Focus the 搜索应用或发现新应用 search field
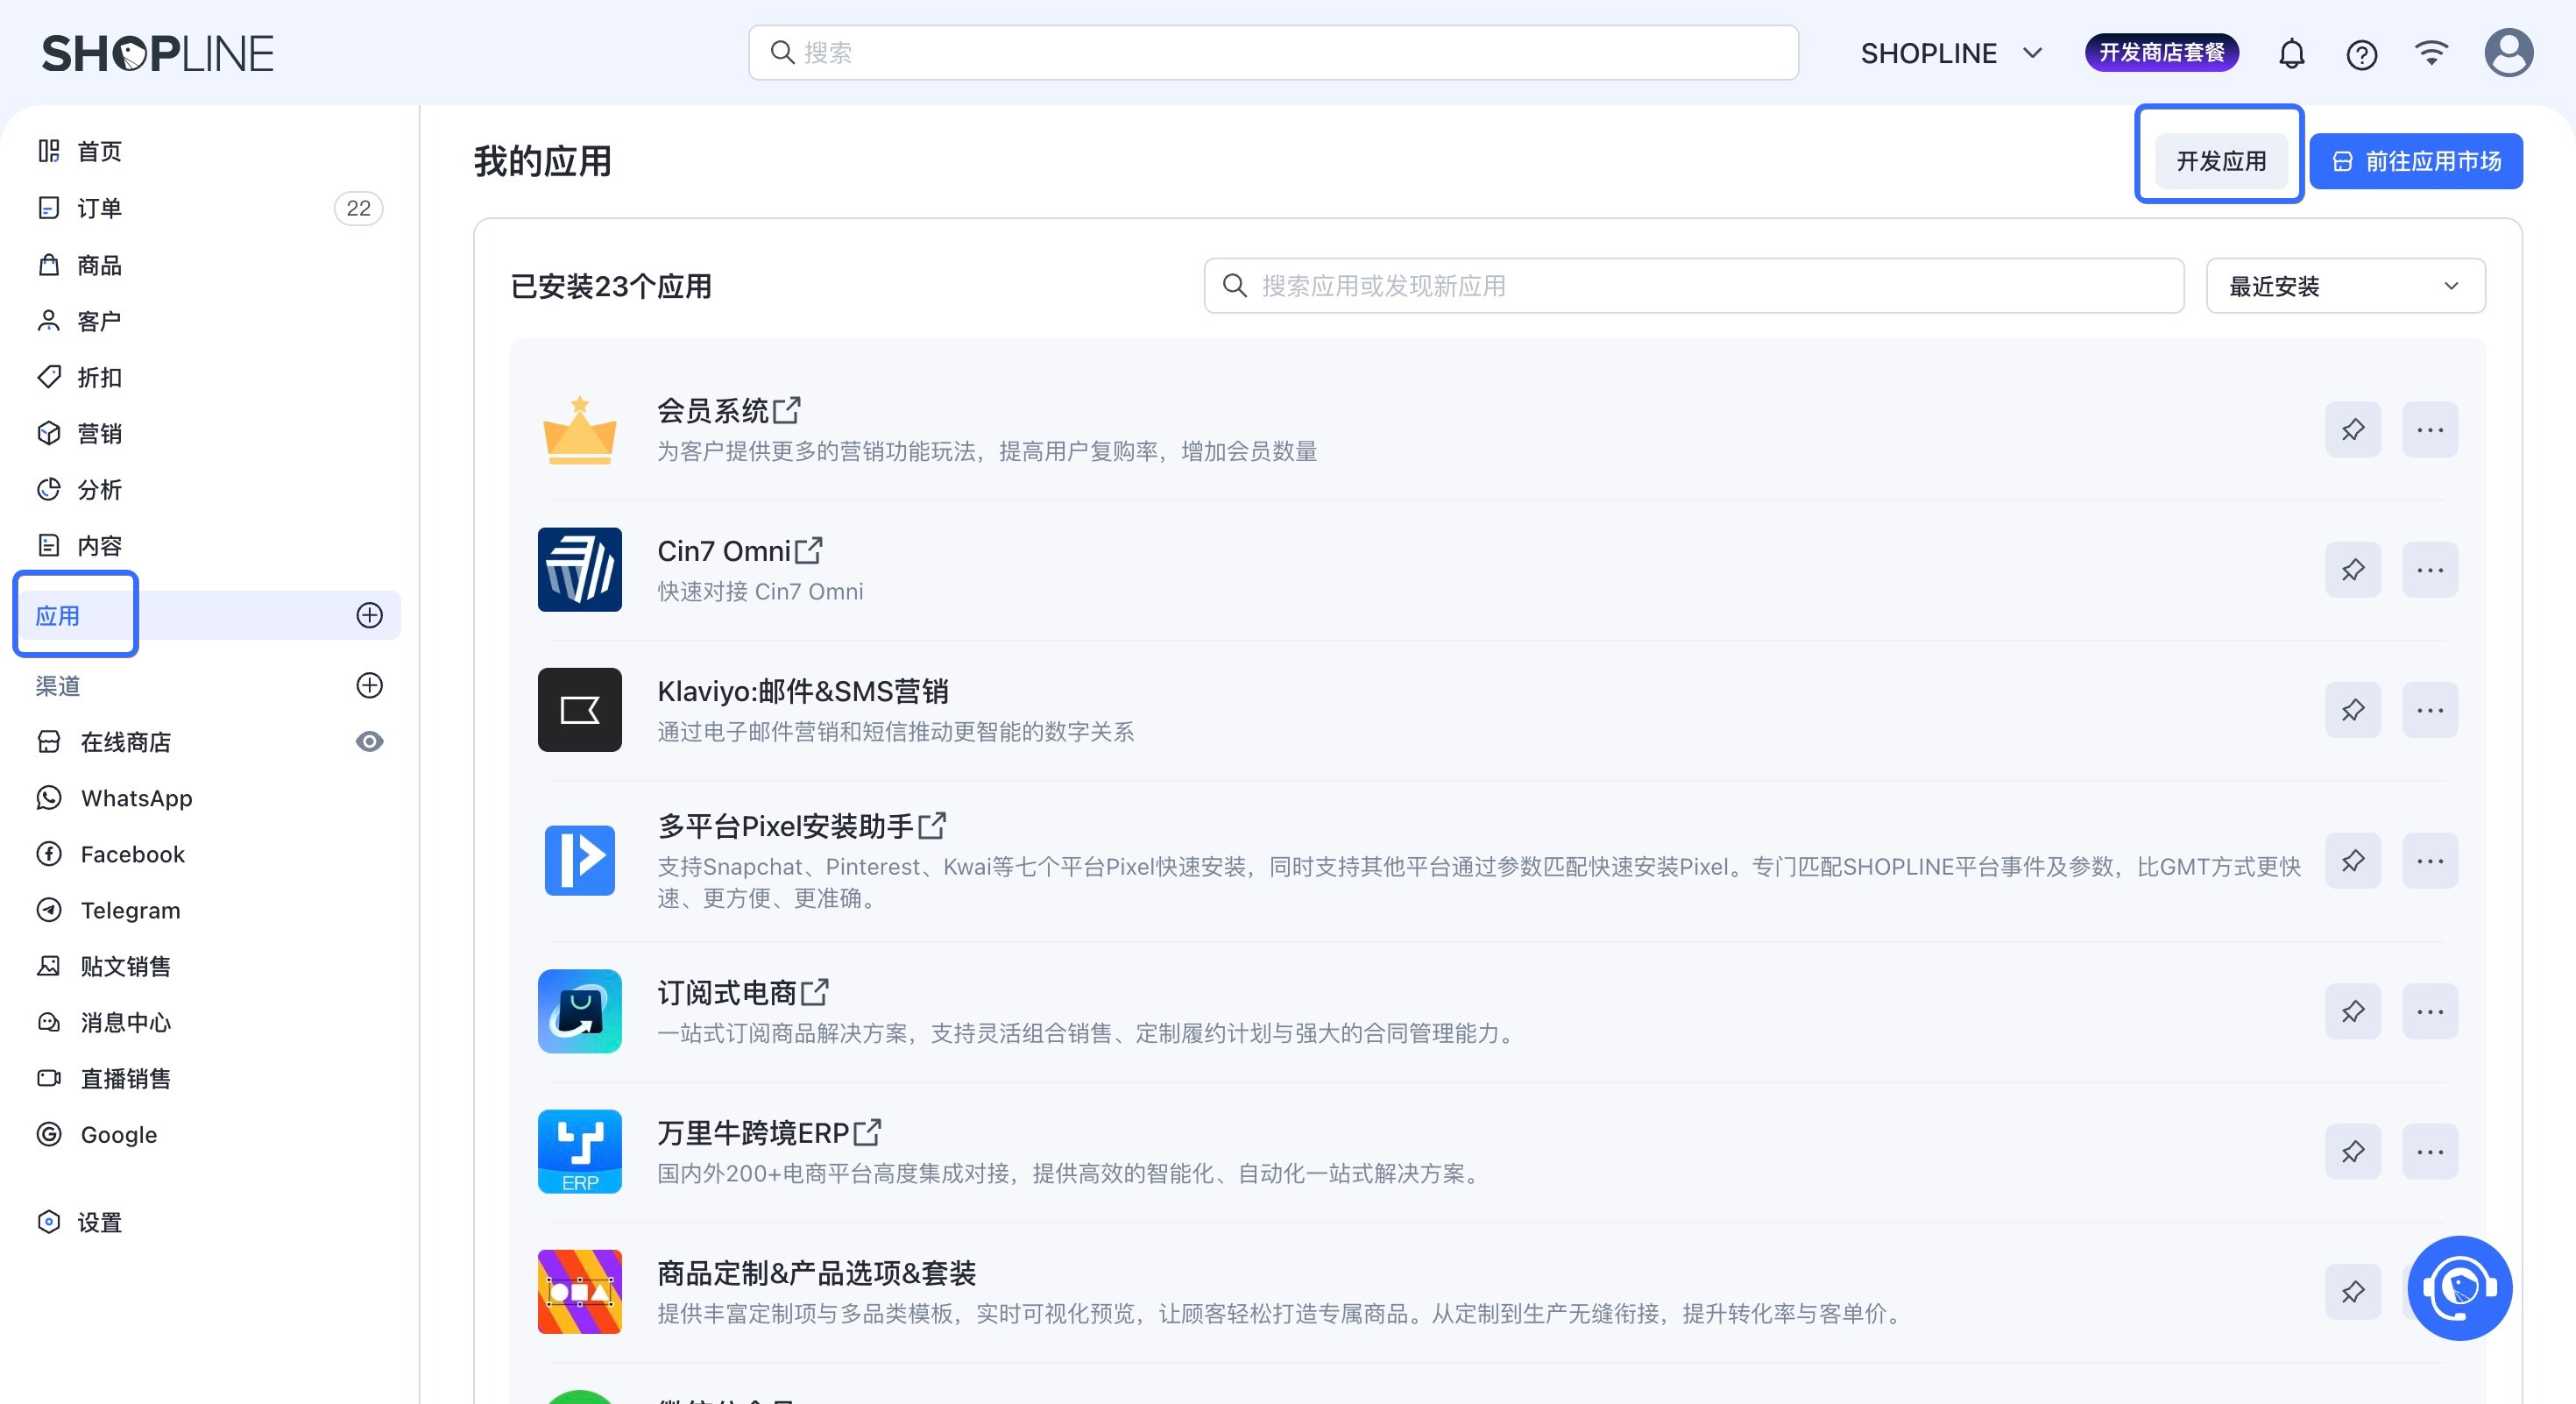Screen dimensions: 2576x1404 (x=1694, y=286)
